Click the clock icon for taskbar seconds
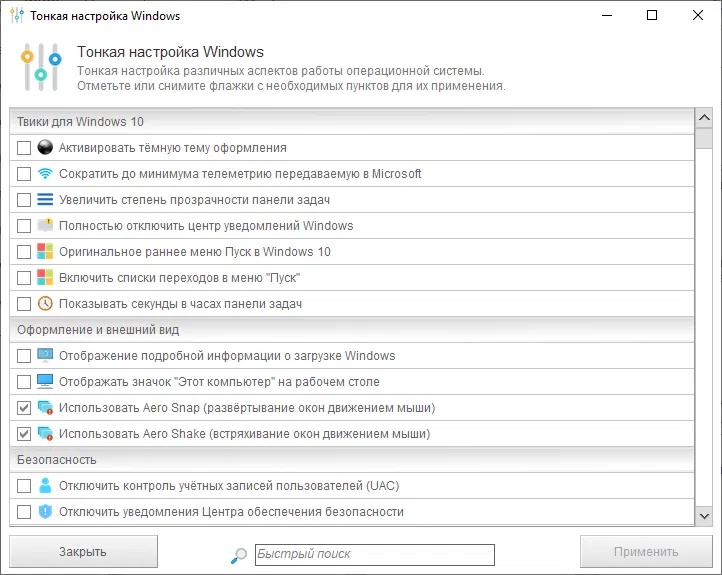 click(45, 304)
